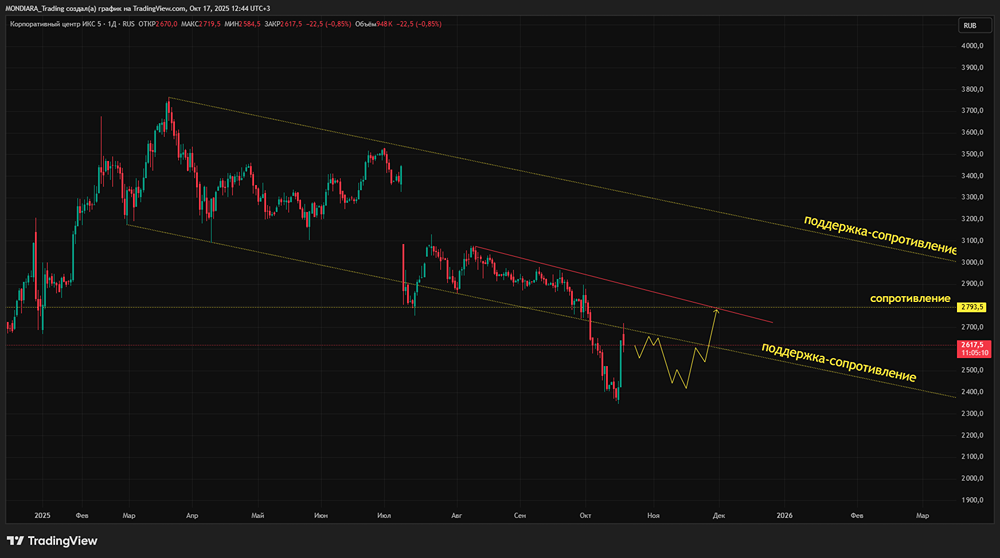The width and height of the screenshot is (1000, 558).
Task: Click the 2000,0 price axis label
Action: (x=972, y=478)
